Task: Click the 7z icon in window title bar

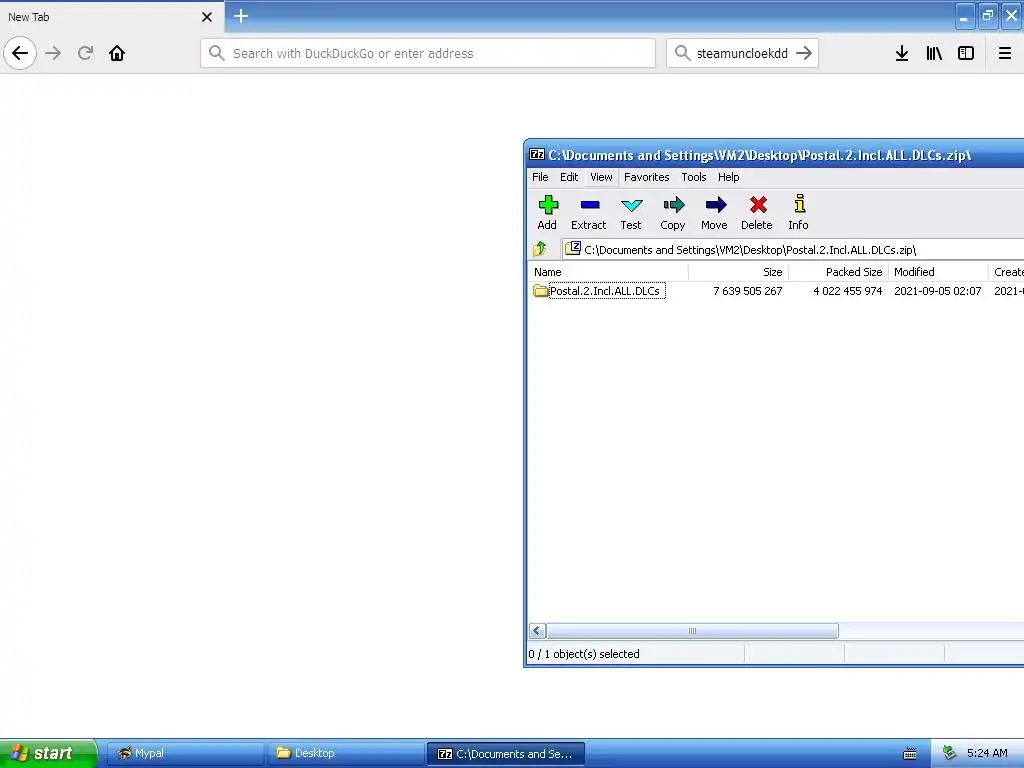Action: (x=537, y=155)
